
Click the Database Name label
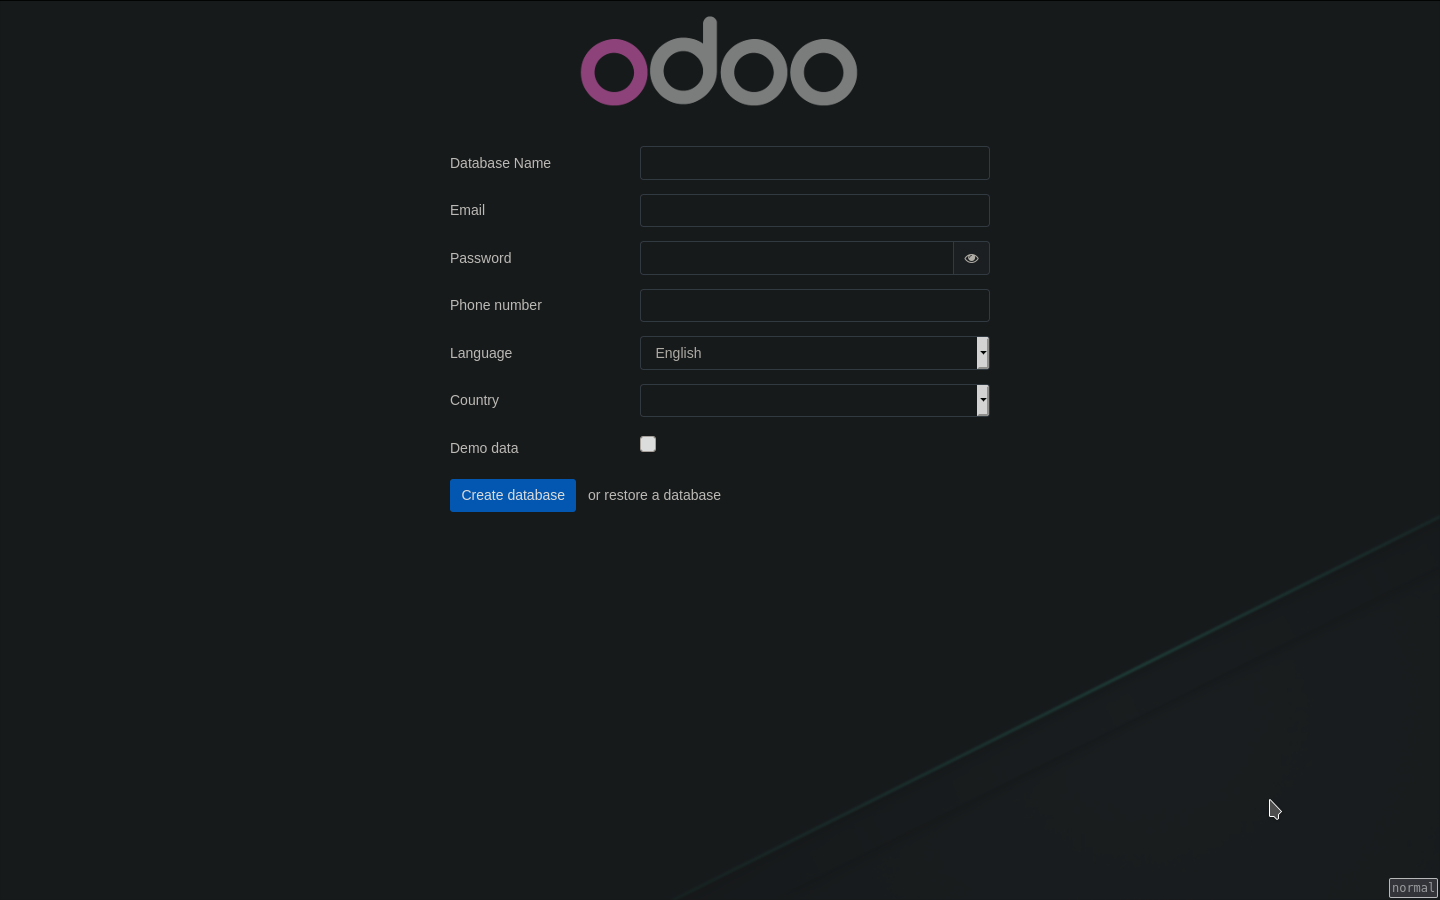(x=500, y=163)
